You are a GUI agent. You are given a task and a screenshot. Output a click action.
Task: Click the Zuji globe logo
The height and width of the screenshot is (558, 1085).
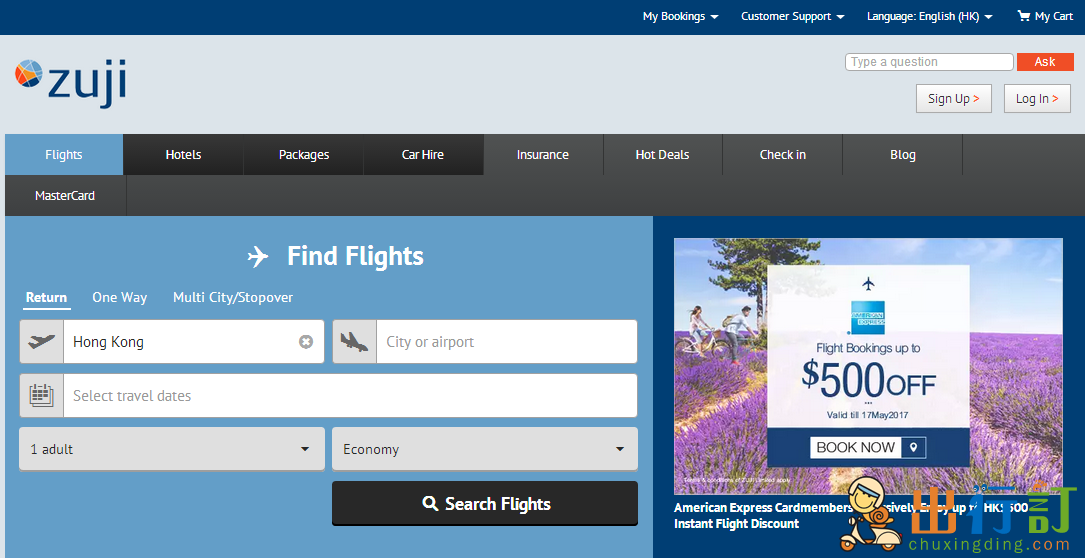[x=29, y=73]
